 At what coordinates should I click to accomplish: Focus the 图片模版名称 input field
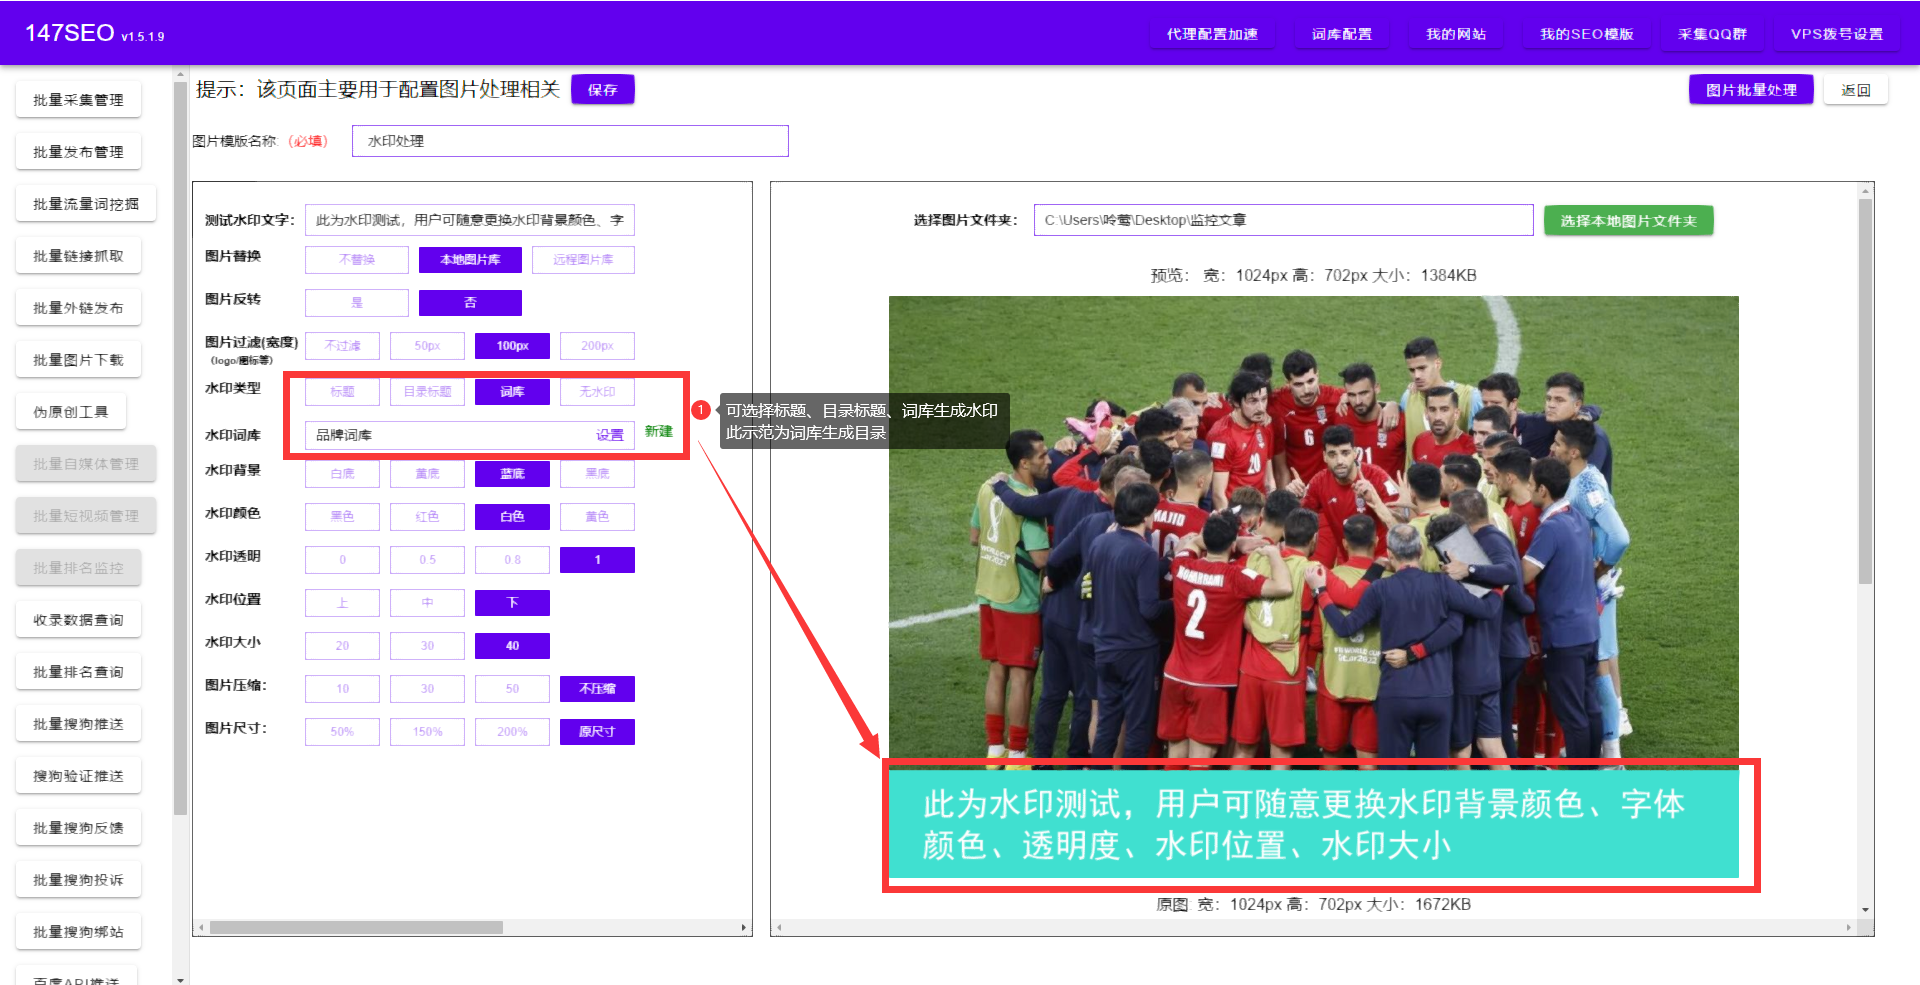pyautogui.click(x=570, y=141)
